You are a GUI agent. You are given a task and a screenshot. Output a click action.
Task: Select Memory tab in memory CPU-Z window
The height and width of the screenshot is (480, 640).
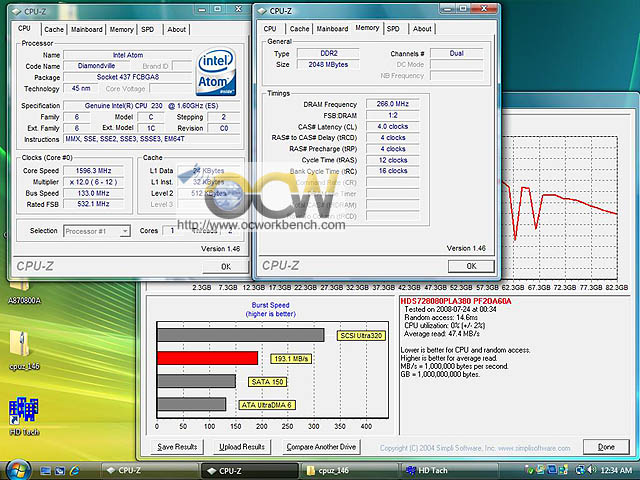coord(367,28)
